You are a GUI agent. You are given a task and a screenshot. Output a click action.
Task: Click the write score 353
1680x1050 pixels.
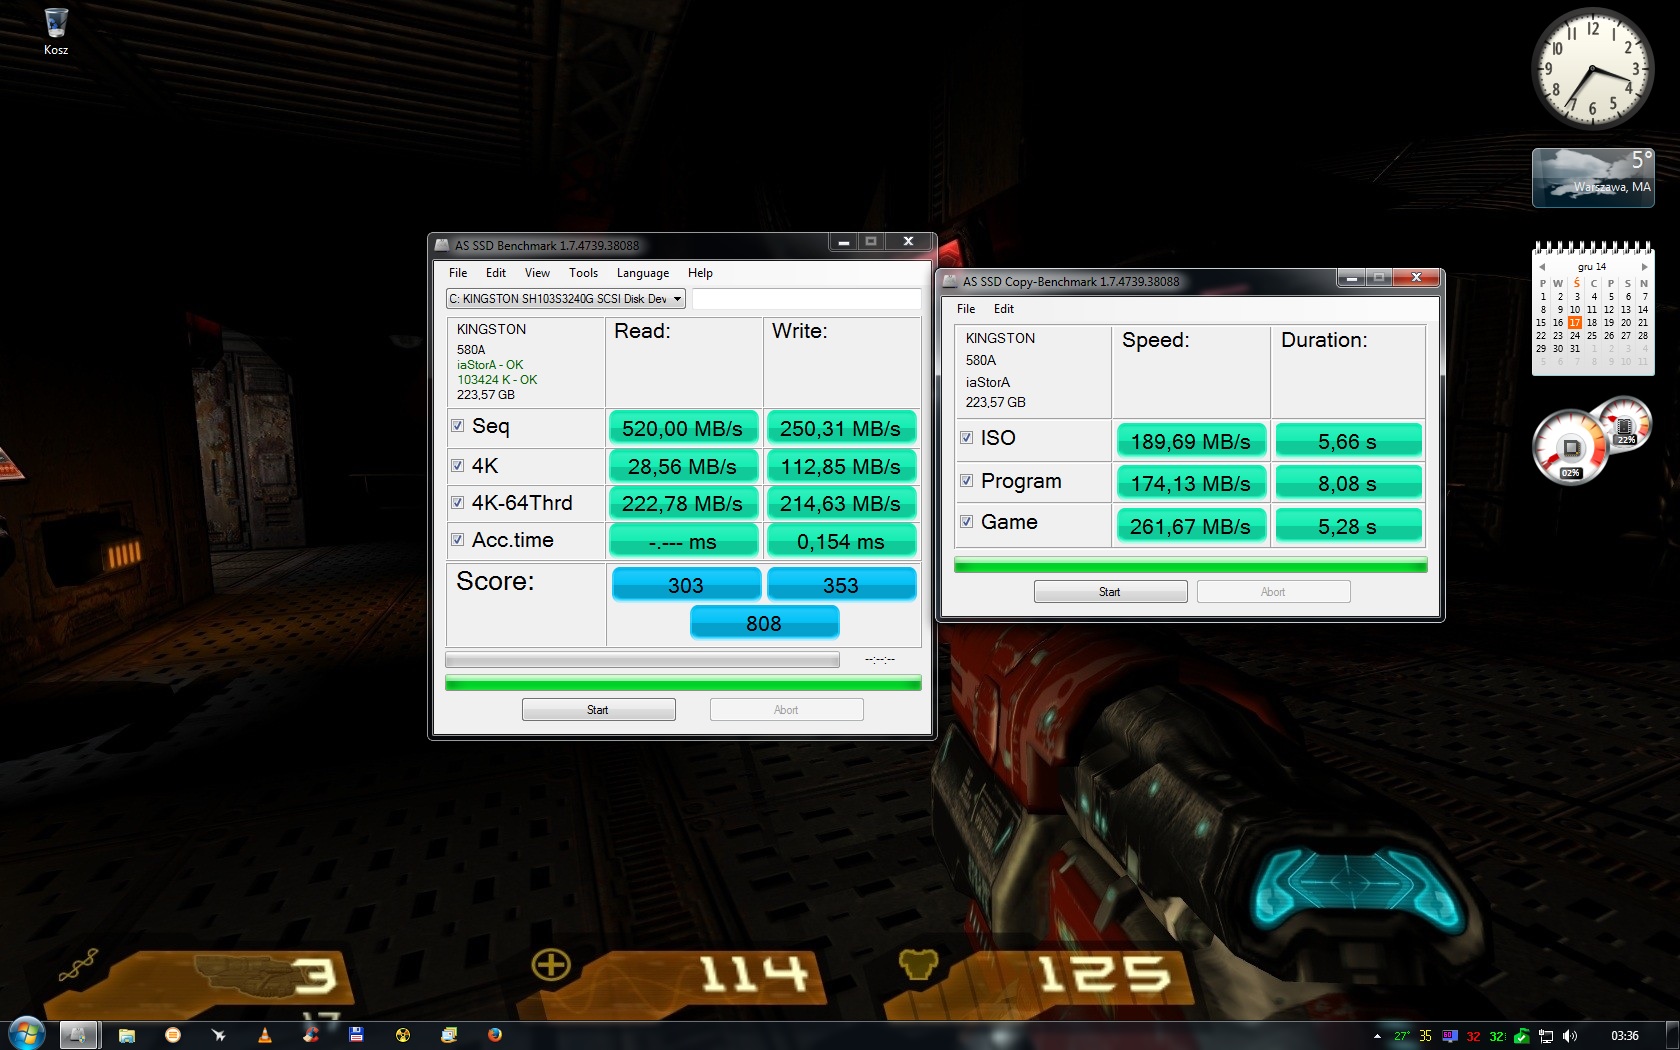click(841, 585)
